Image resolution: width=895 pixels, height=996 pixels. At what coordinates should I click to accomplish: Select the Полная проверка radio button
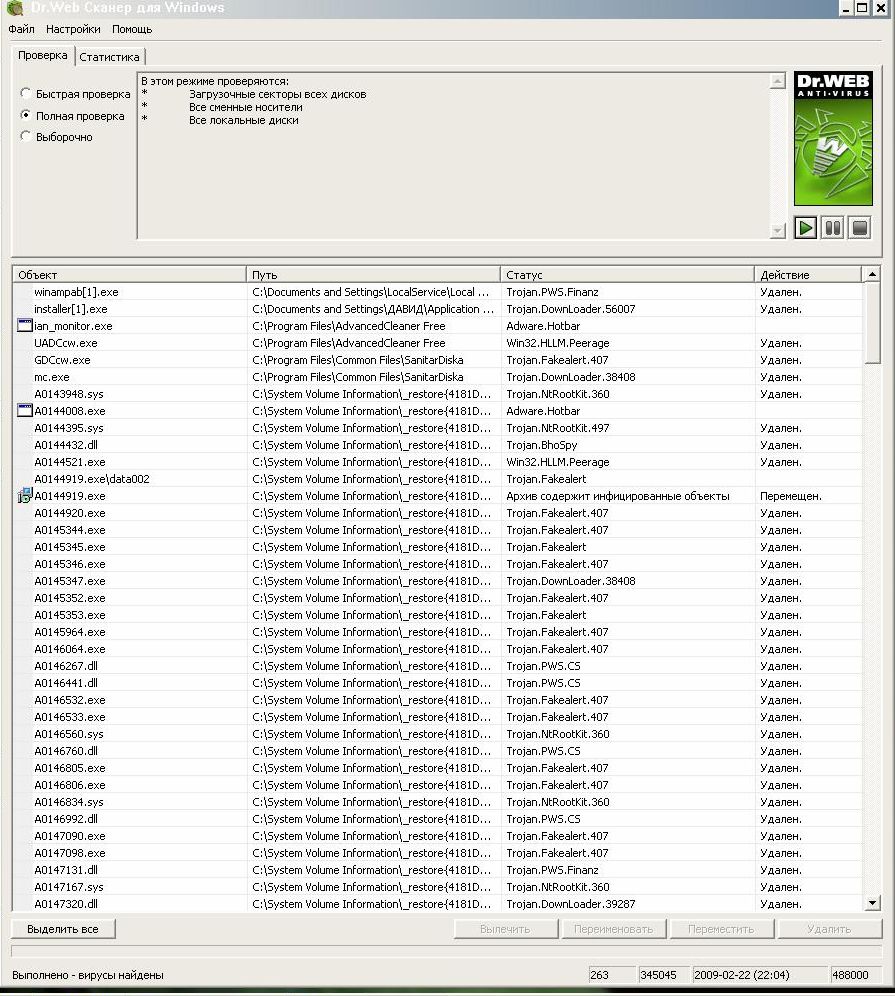26,116
